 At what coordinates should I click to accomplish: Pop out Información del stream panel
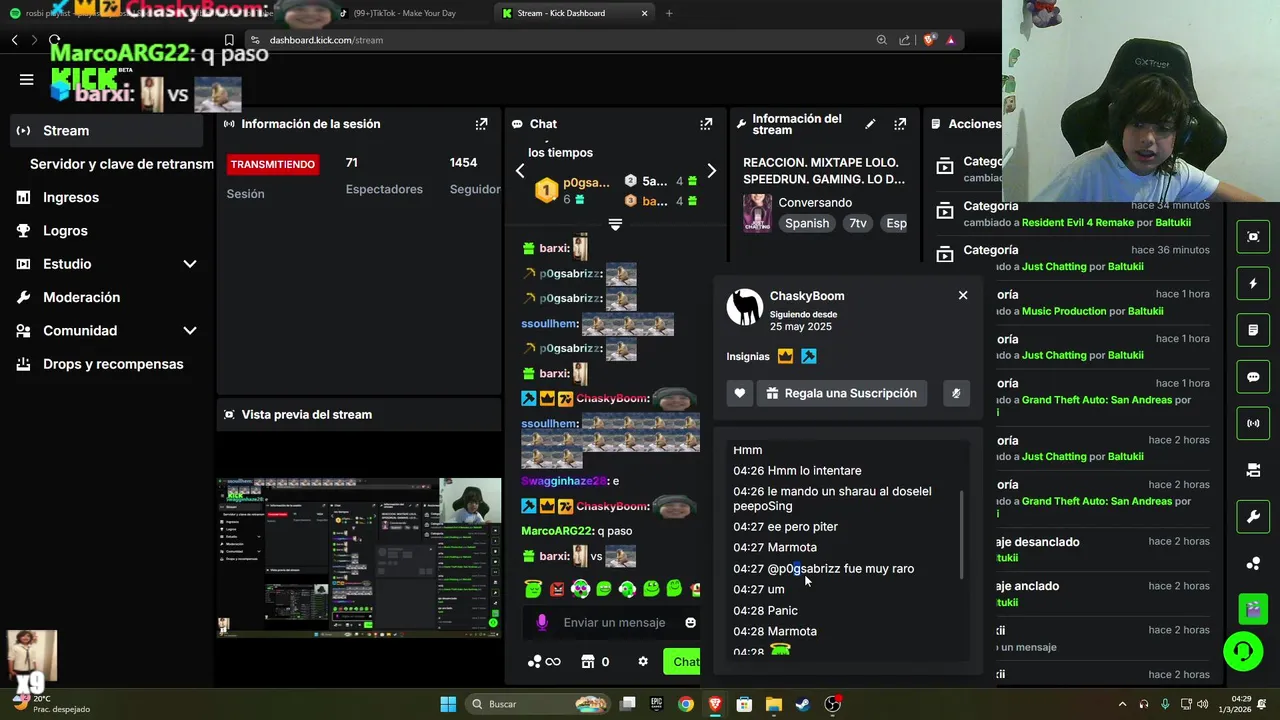tap(900, 124)
